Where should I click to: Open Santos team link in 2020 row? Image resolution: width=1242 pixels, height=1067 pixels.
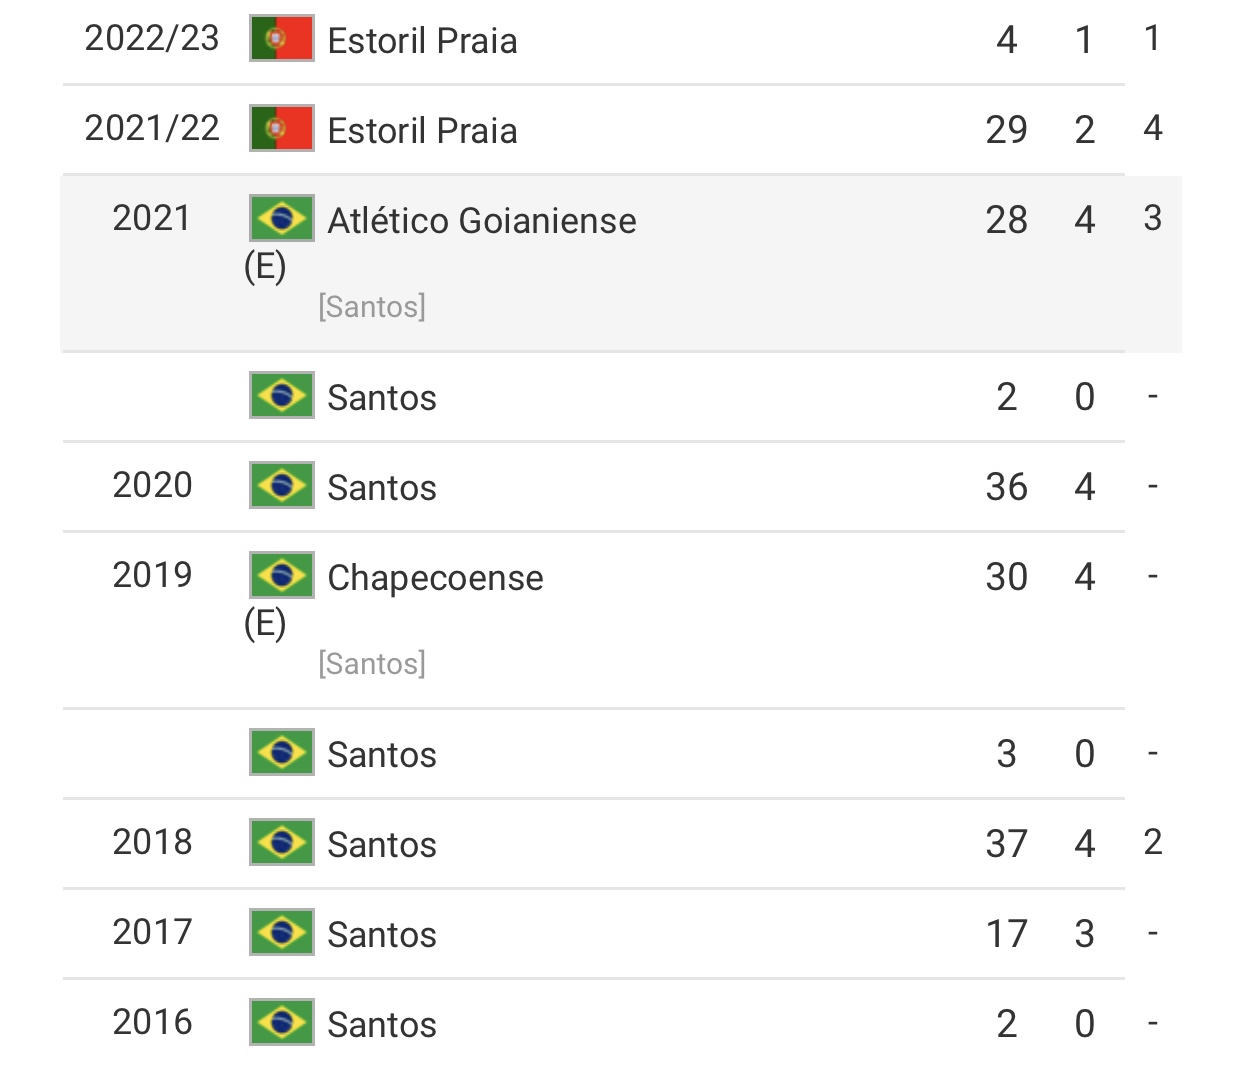382,488
